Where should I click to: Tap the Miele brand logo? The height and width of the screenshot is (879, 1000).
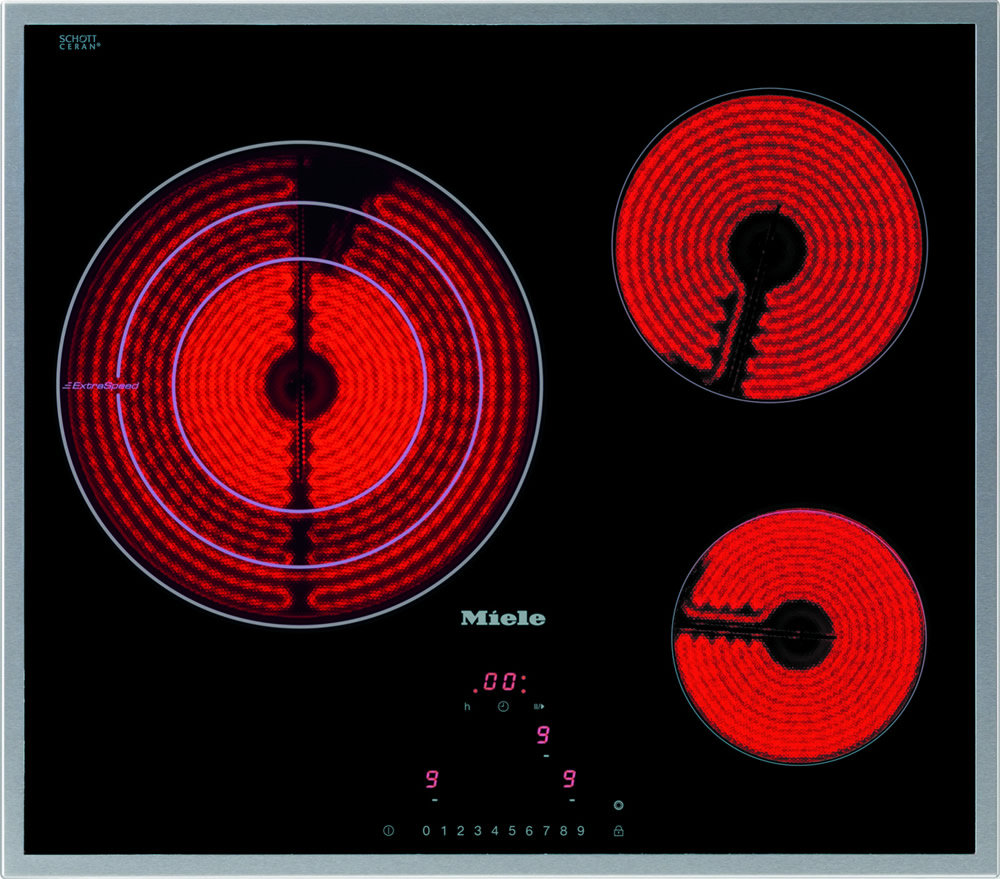tap(503, 618)
